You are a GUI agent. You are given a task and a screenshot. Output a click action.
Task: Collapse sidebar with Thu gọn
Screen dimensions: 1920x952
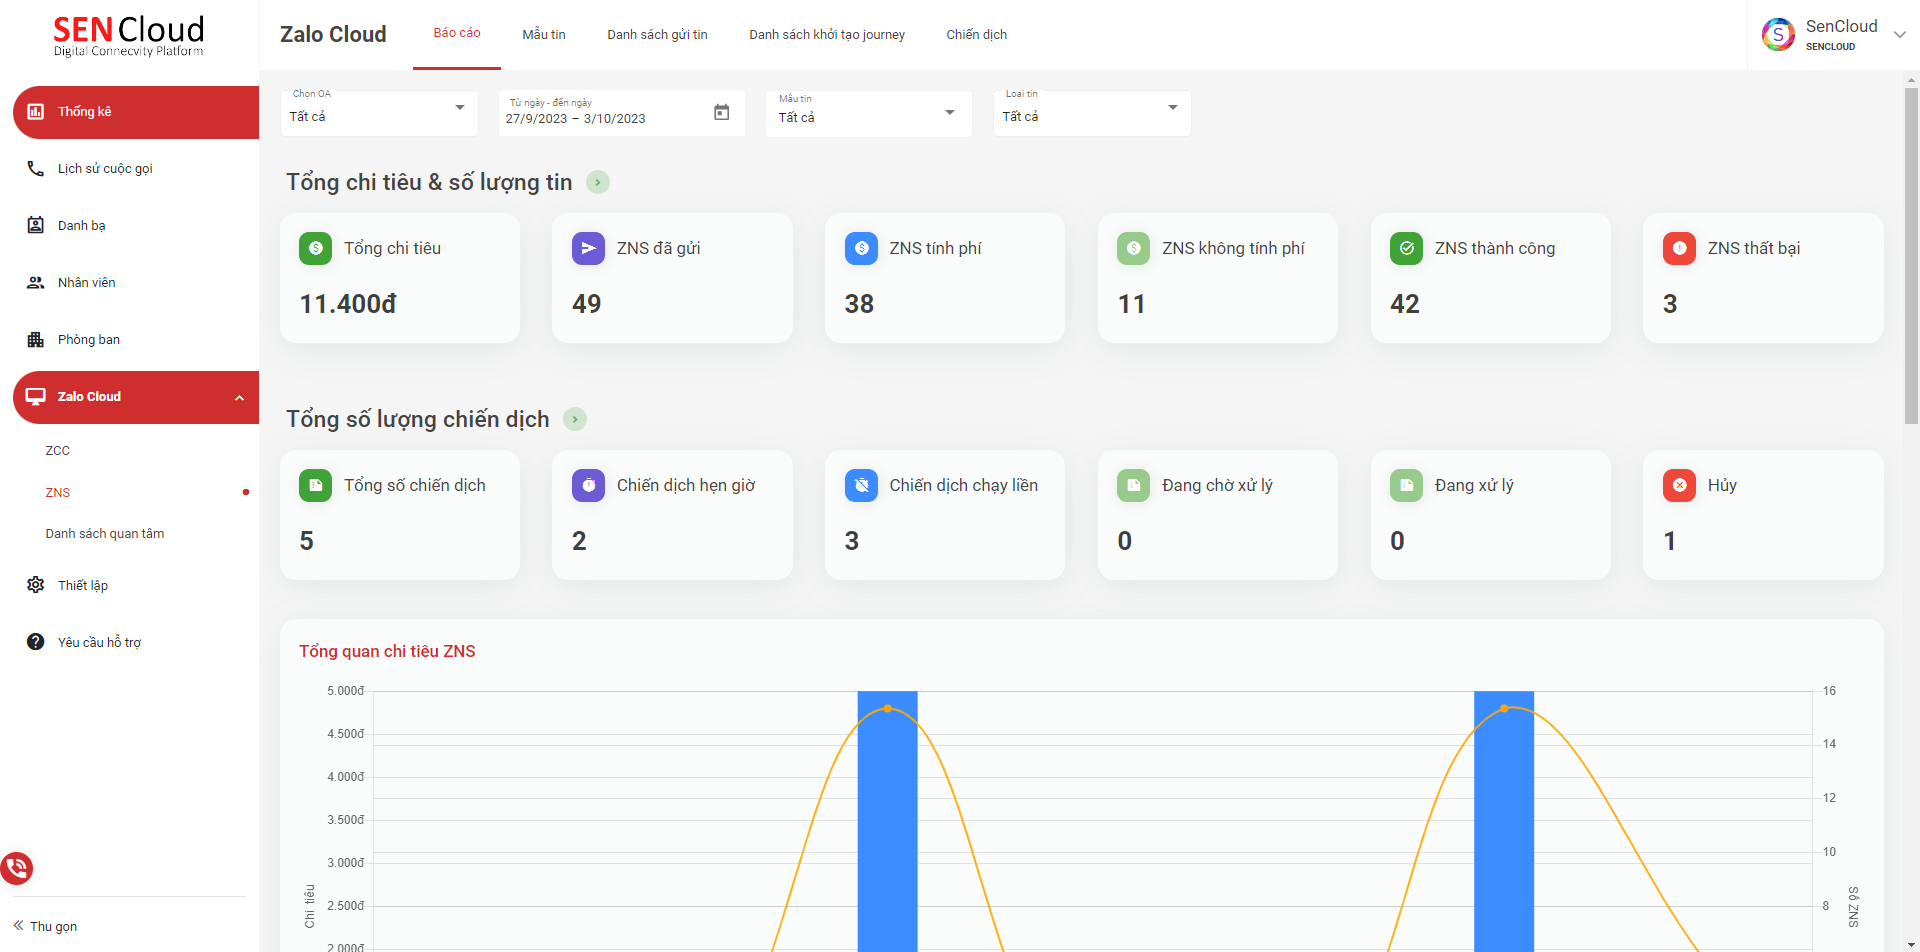click(46, 926)
